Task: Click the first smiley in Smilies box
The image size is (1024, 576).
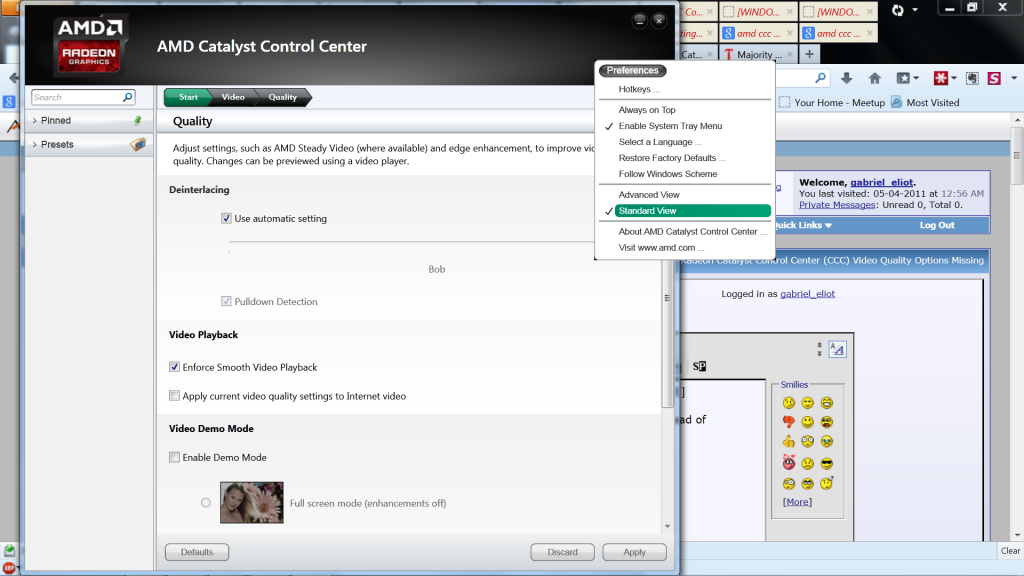Action: (x=789, y=403)
